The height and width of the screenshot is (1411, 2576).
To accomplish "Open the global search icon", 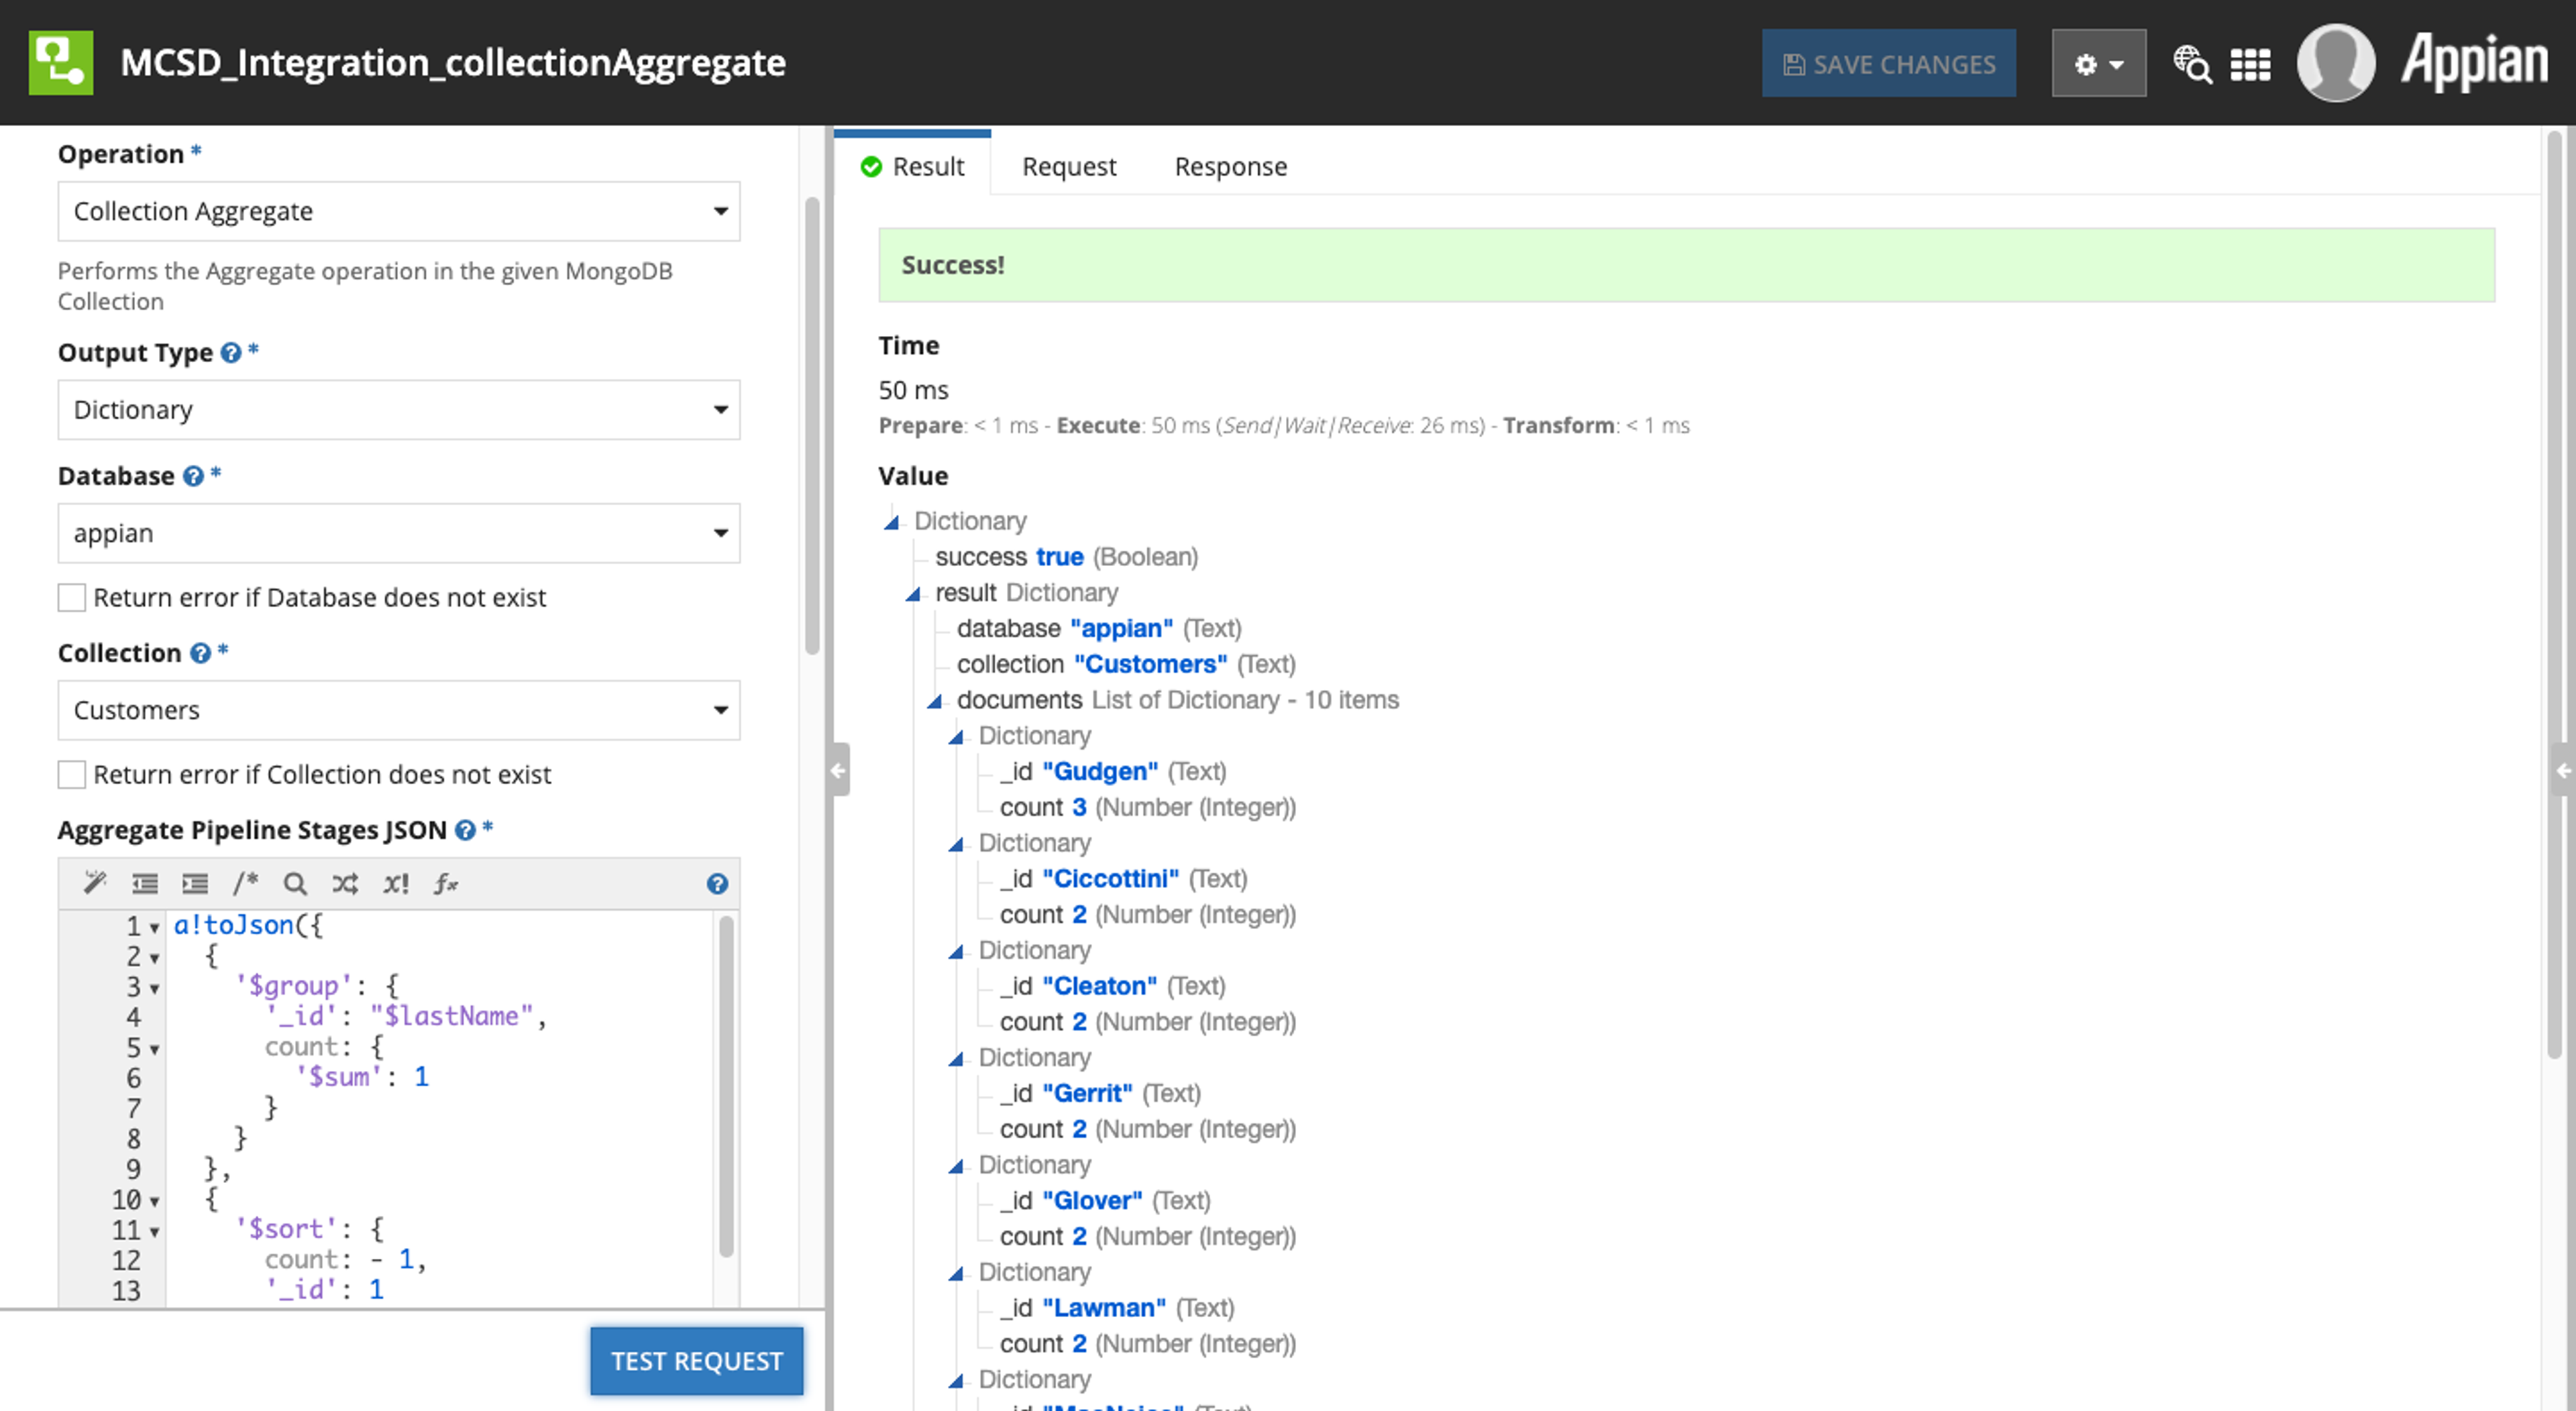I will click(2191, 64).
